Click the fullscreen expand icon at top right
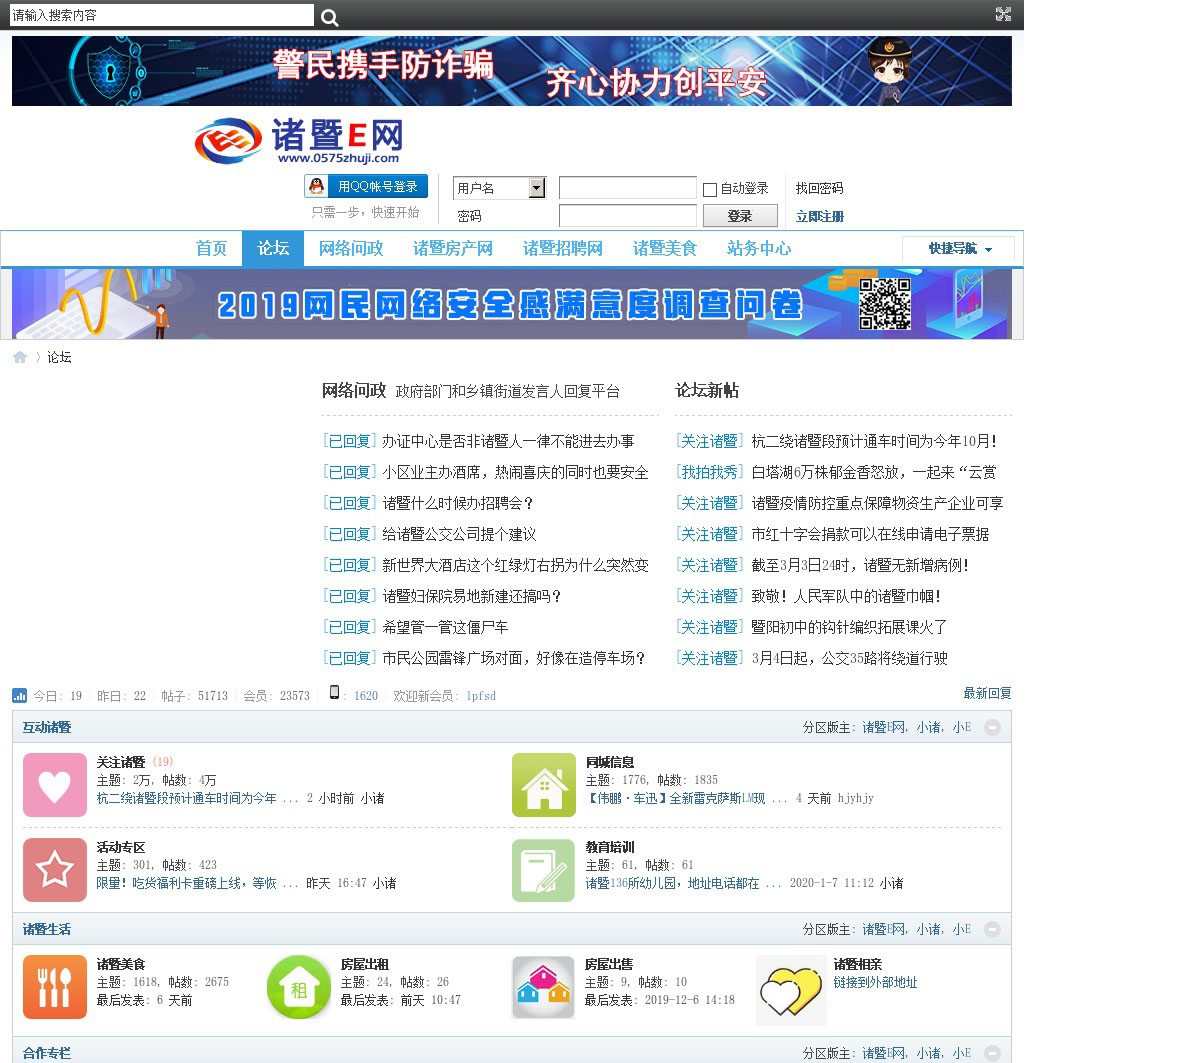The height and width of the screenshot is (1063, 1200). [x=1003, y=14]
